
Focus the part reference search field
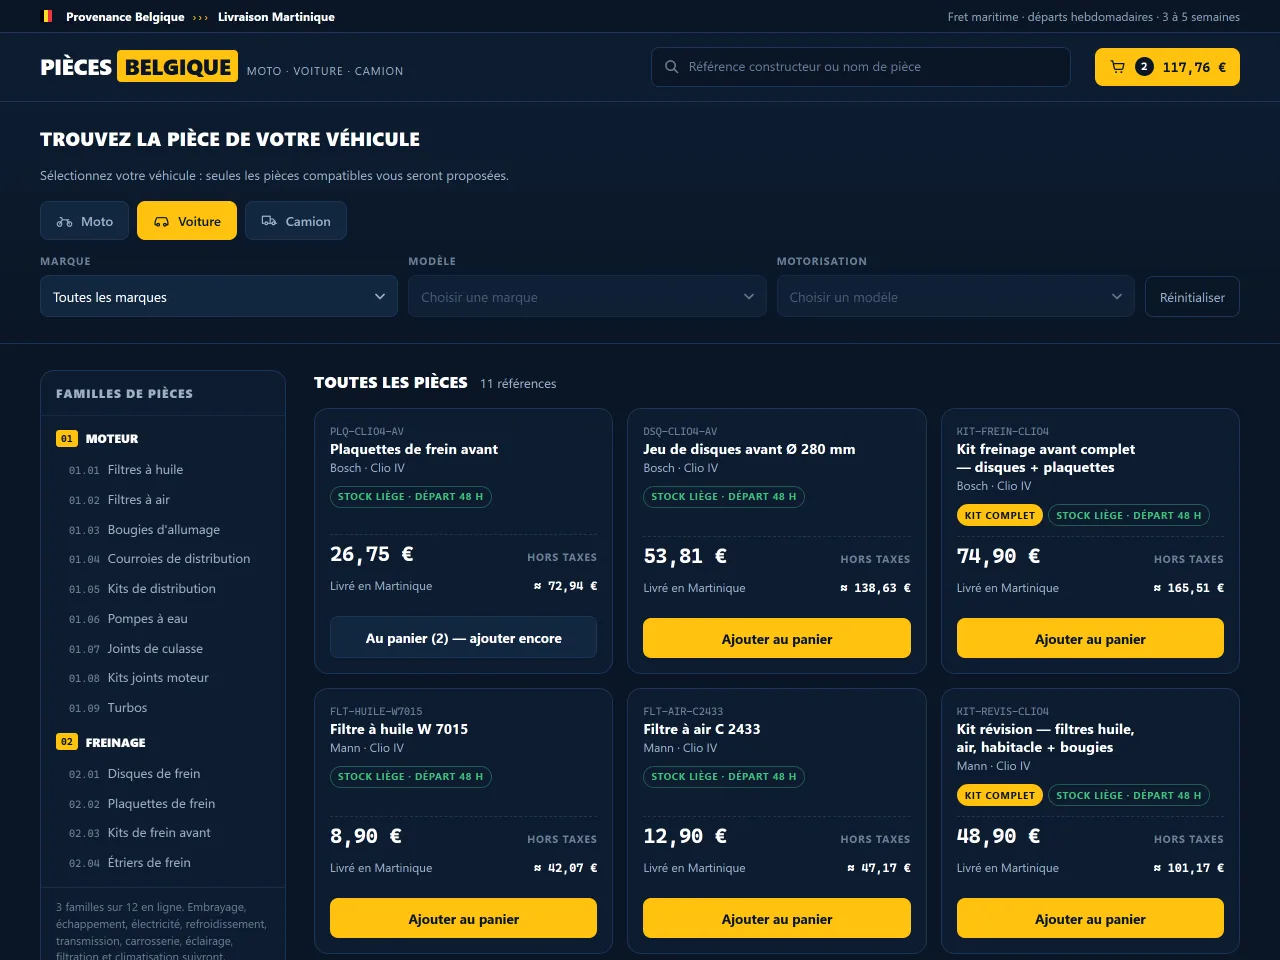tap(861, 67)
